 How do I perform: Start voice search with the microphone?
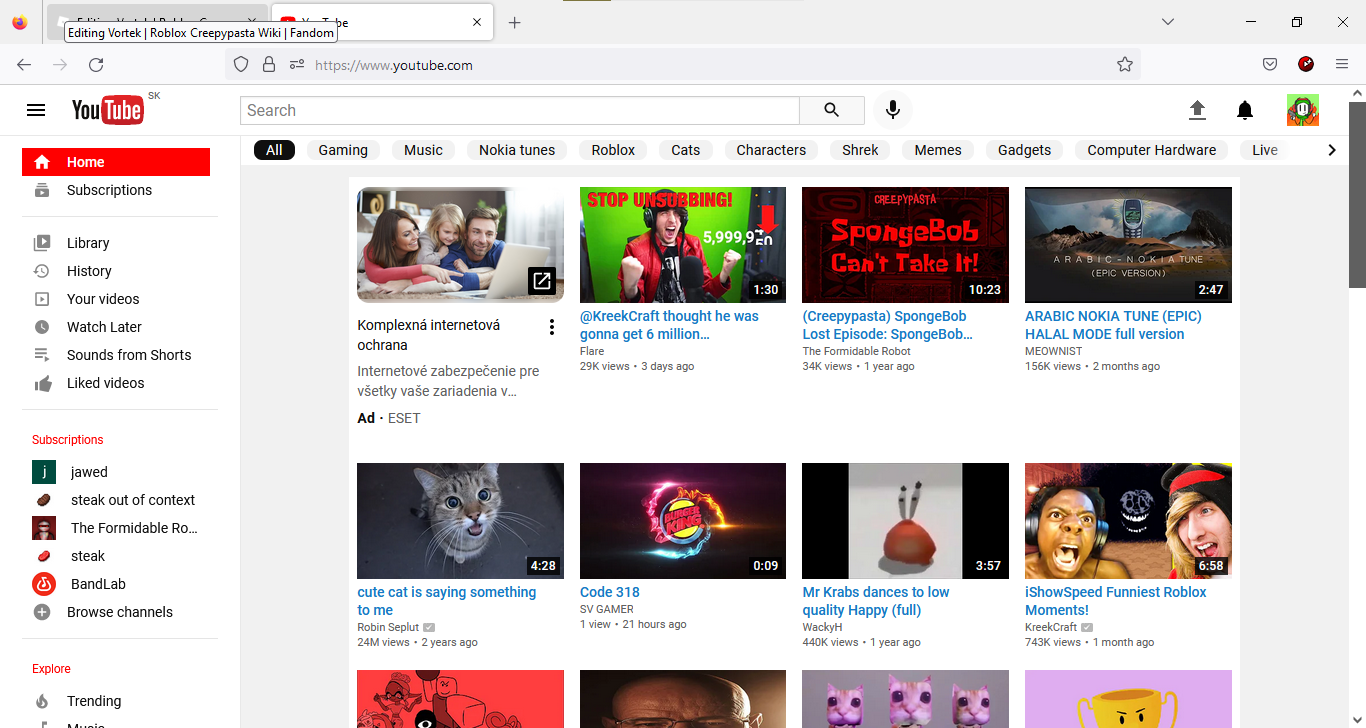[x=893, y=110]
